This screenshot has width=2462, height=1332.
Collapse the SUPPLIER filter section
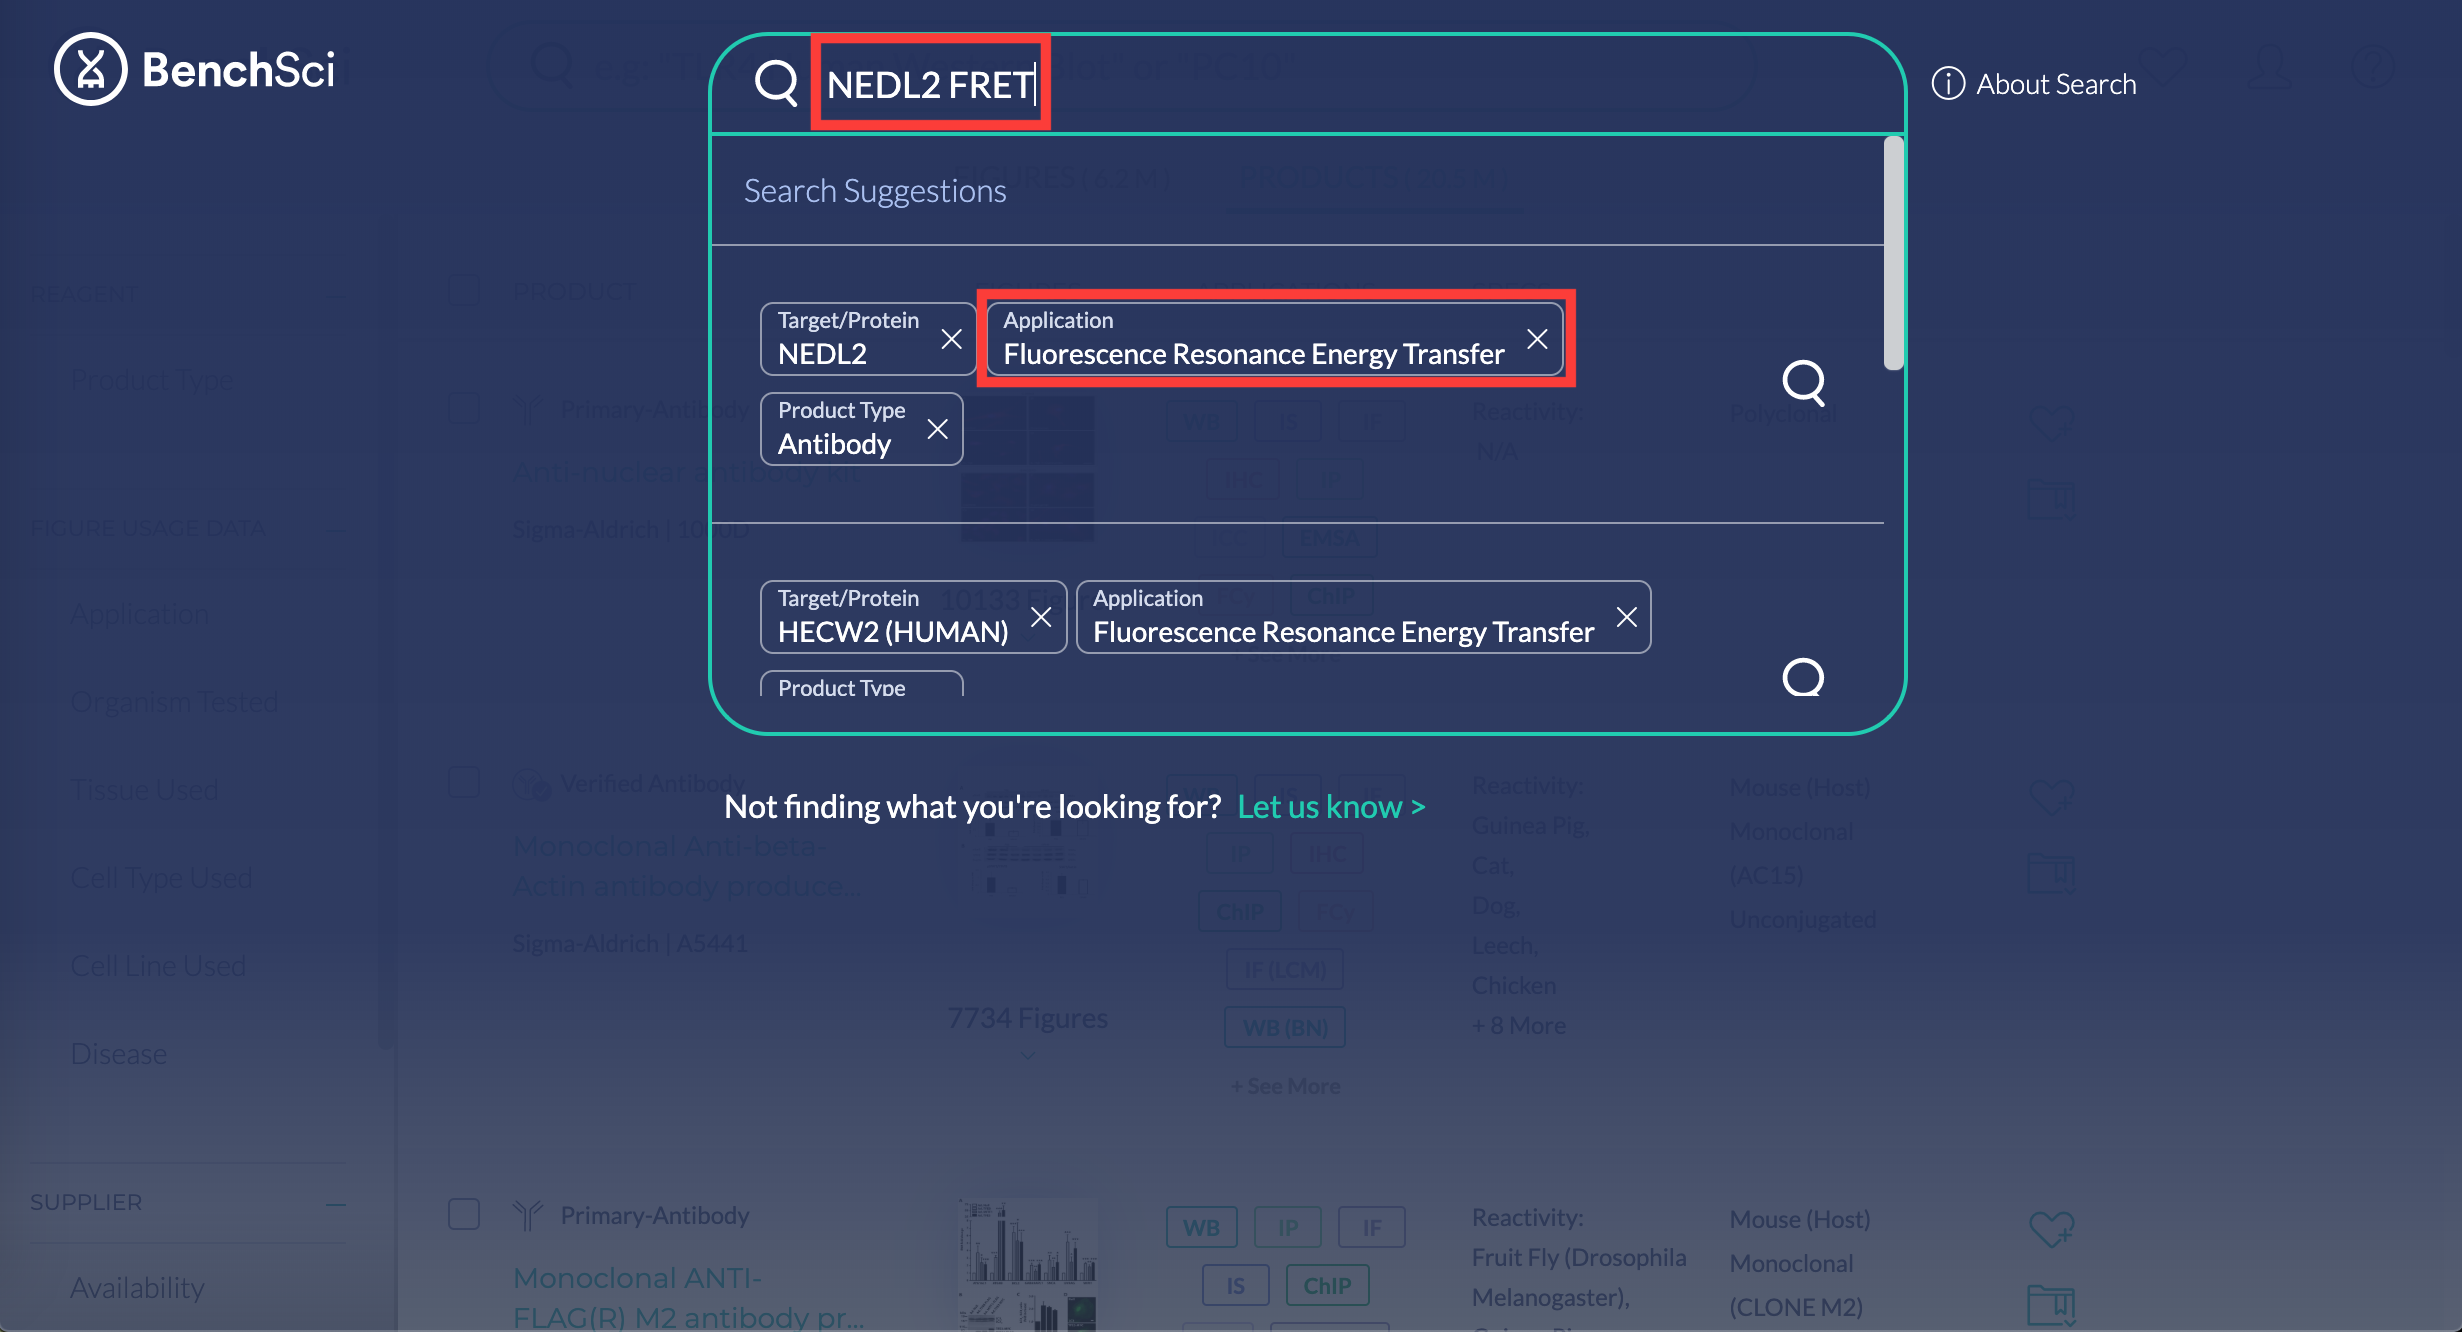(x=336, y=1204)
